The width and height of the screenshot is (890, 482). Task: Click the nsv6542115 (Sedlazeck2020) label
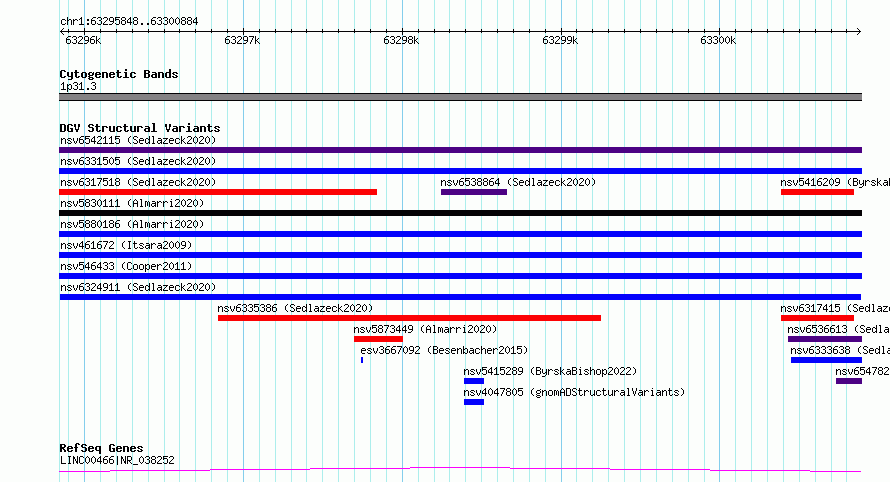138,140
